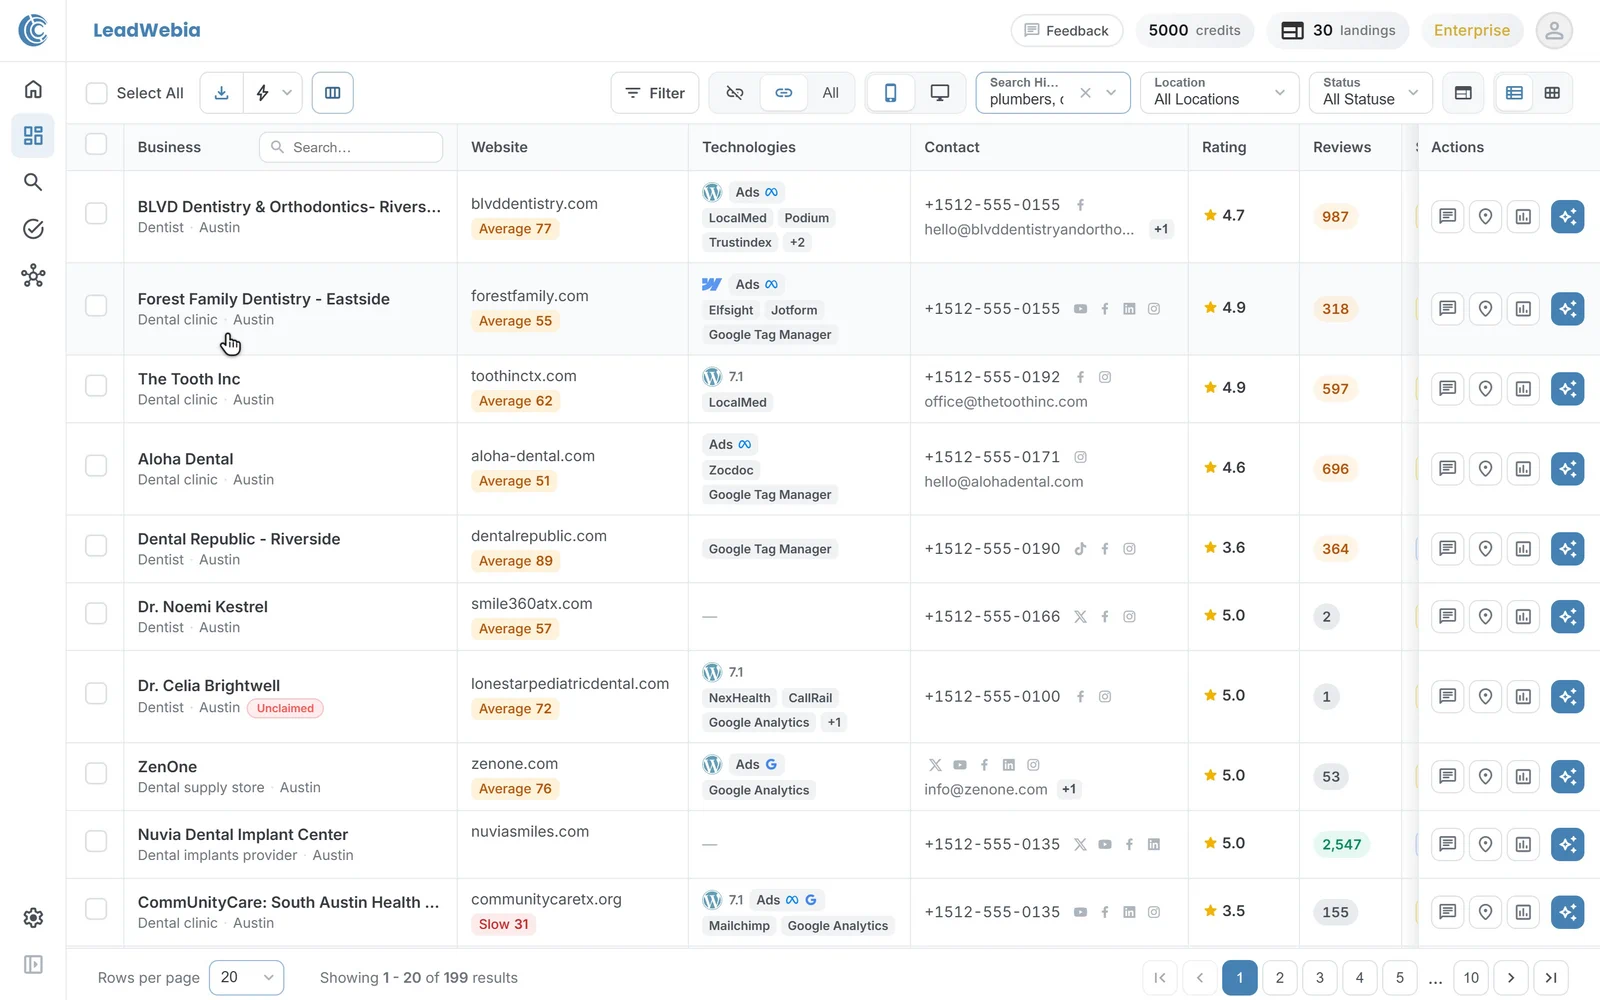Open the Home icon in sidebar
1600x1000 pixels.
click(x=33, y=89)
